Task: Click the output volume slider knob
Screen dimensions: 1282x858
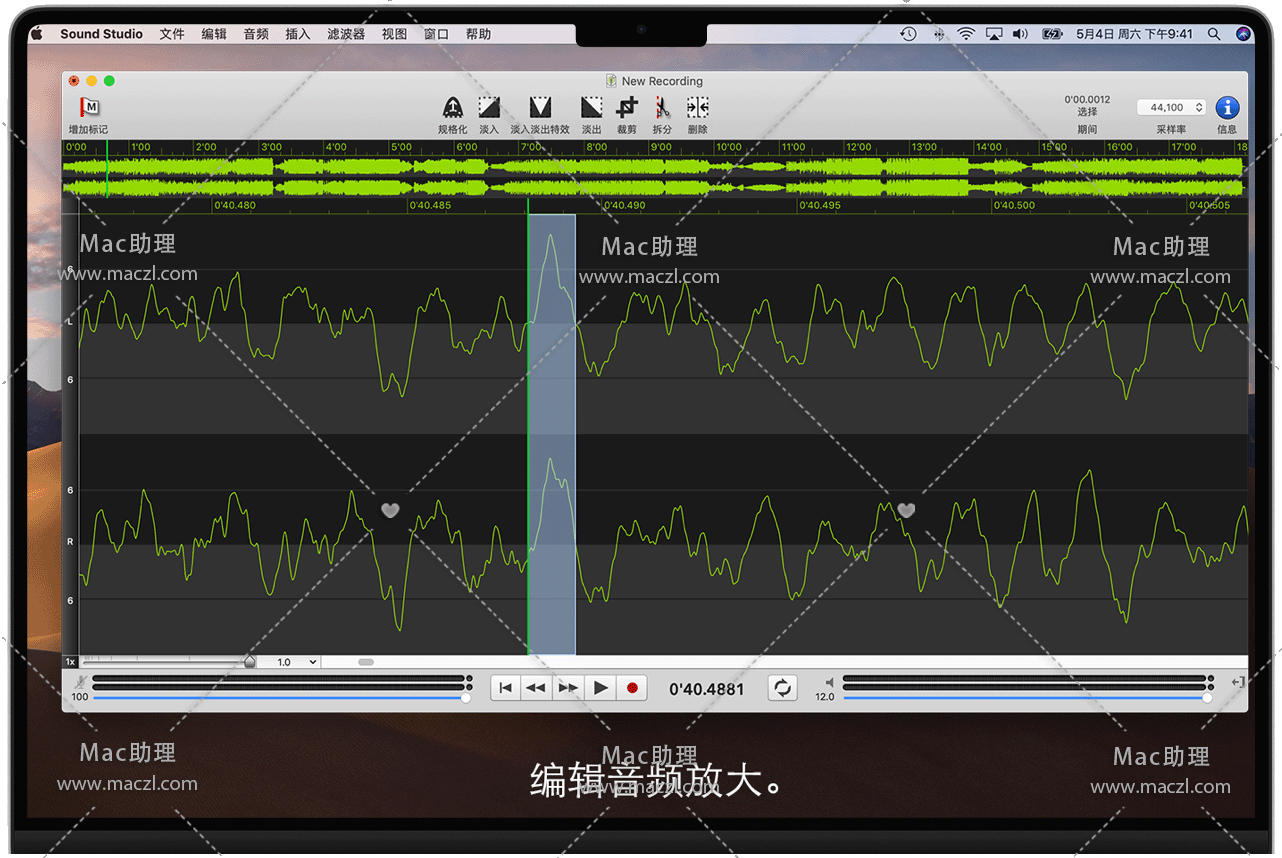Action: [1207, 698]
